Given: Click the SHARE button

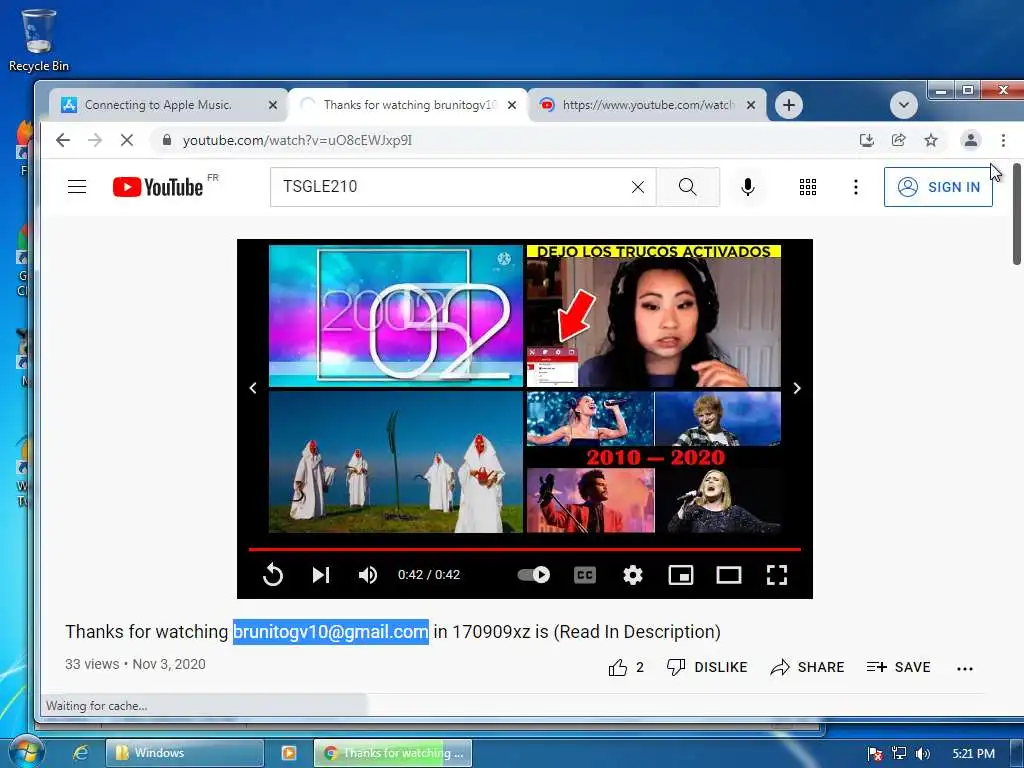Looking at the screenshot, I should (807, 667).
